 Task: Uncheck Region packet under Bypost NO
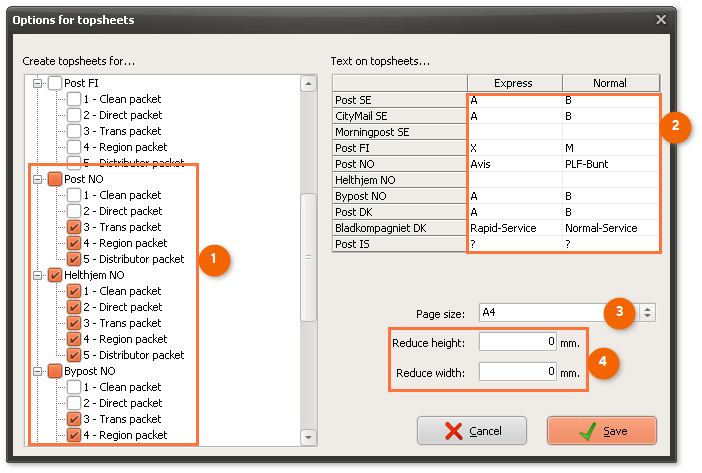(x=74, y=435)
